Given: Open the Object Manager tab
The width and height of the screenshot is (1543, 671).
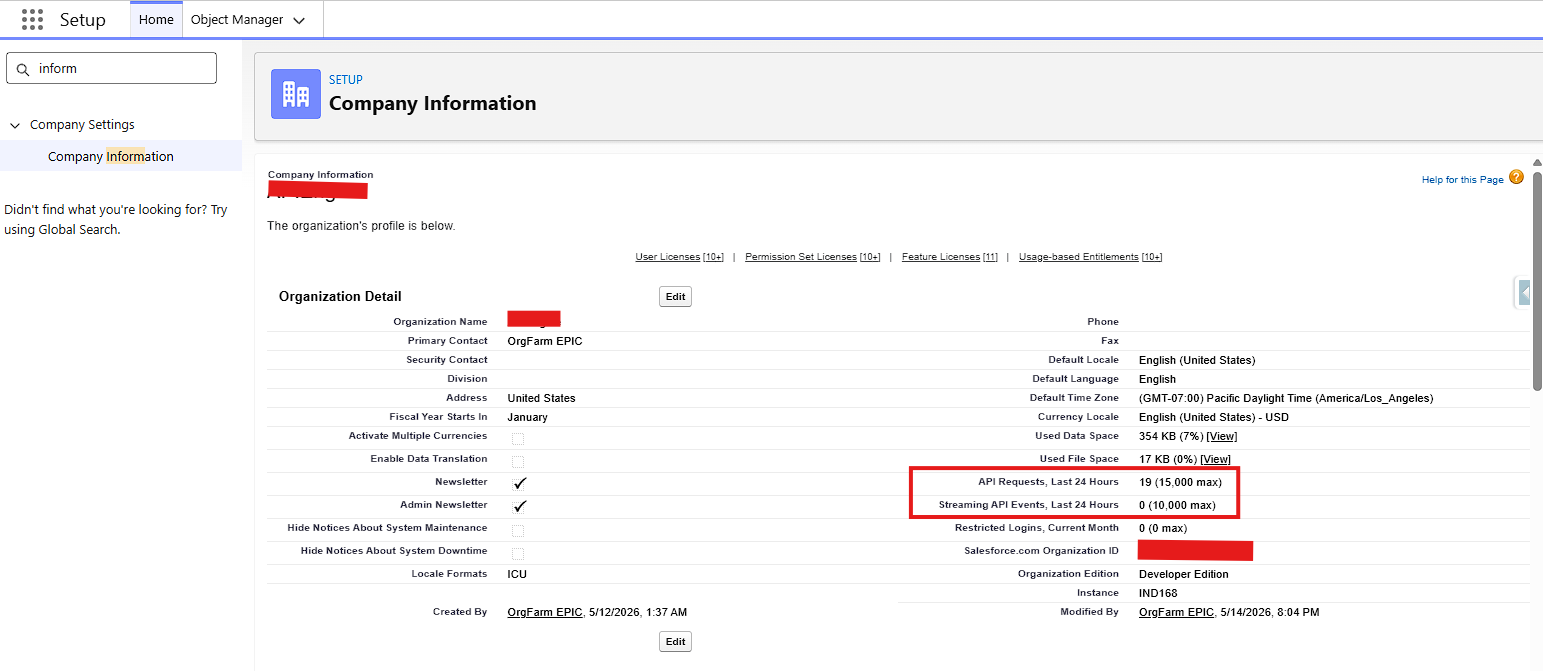Looking at the screenshot, I should (x=237, y=19).
